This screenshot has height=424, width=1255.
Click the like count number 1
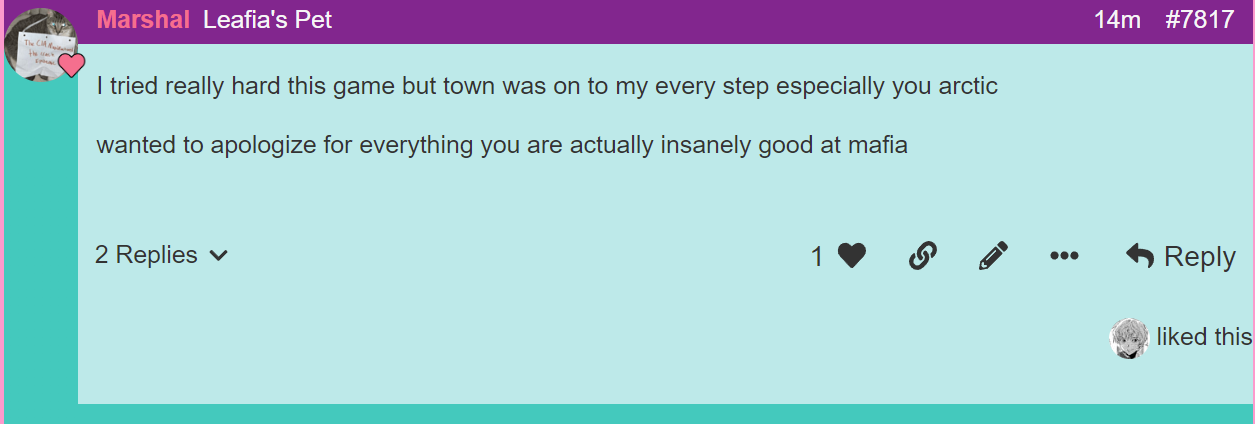click(x=817, y=257)
